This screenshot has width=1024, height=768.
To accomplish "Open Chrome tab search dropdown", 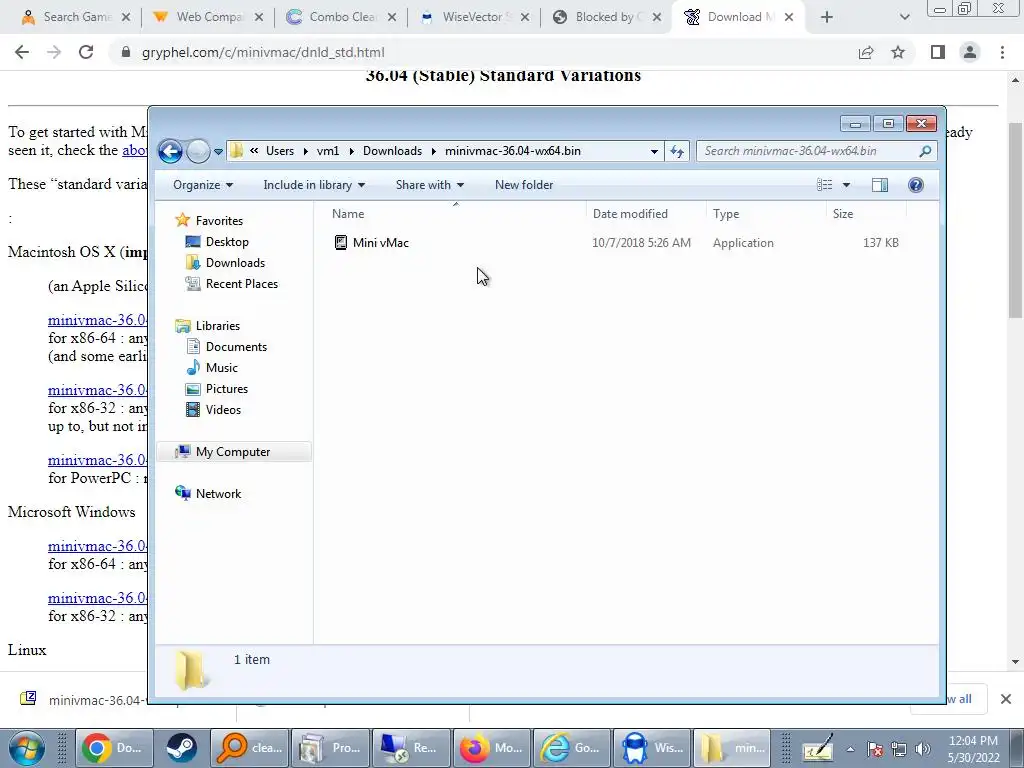I will pyautogui.click(x=904, y=17).
